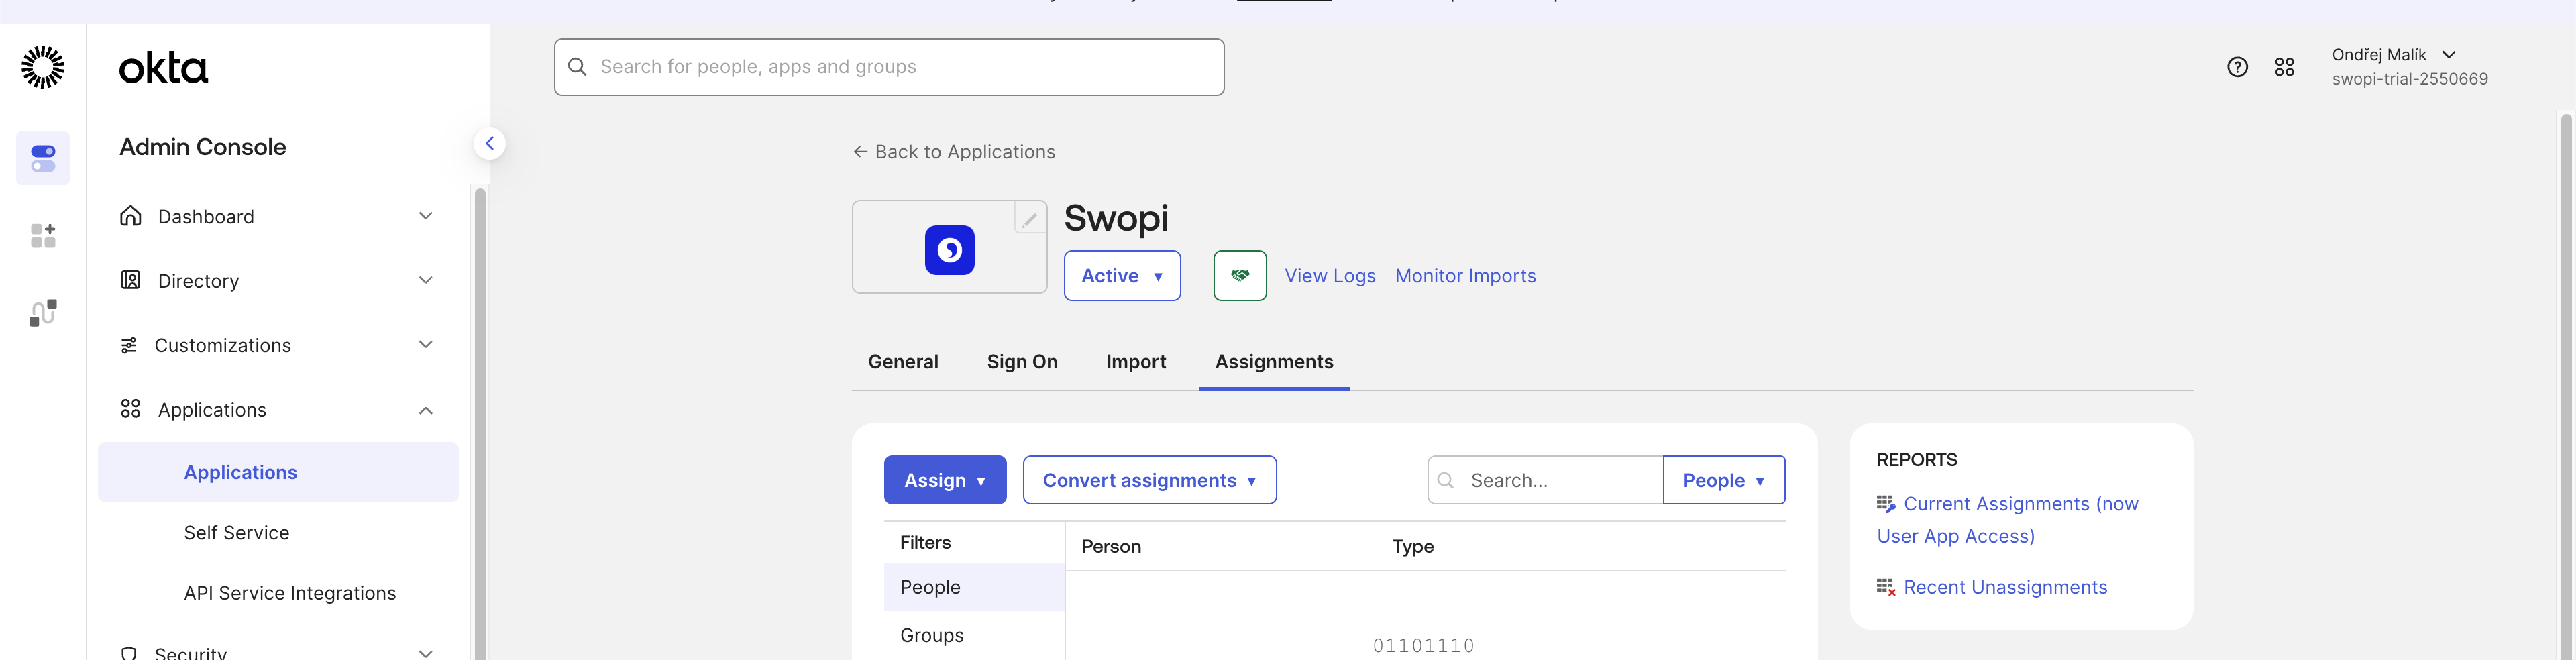Select the Assignments tab
Screen dimensions: 2576x660
click(x=1274, y=362)
